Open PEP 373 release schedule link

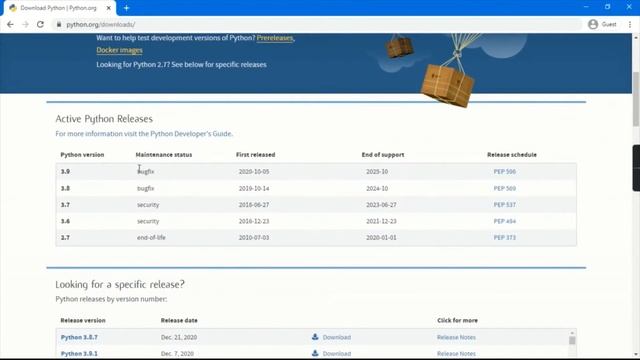click(504, 238)
